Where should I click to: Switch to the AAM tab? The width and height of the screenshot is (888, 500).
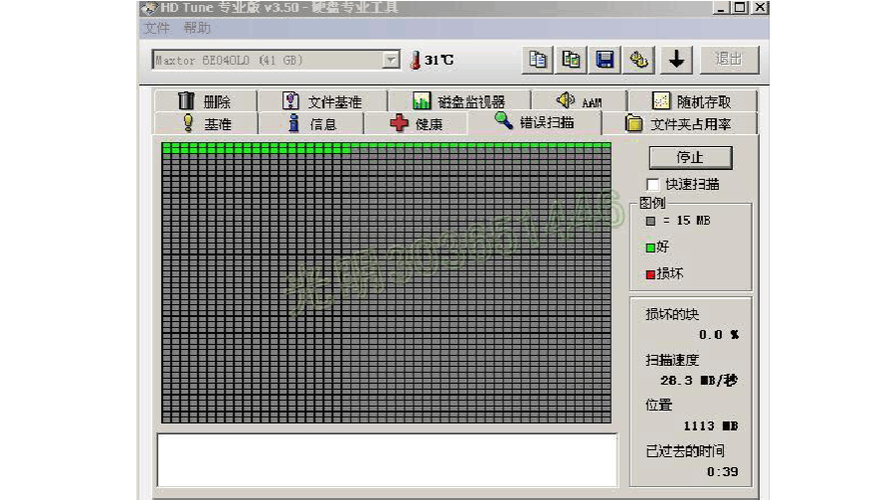click(579, 101)
